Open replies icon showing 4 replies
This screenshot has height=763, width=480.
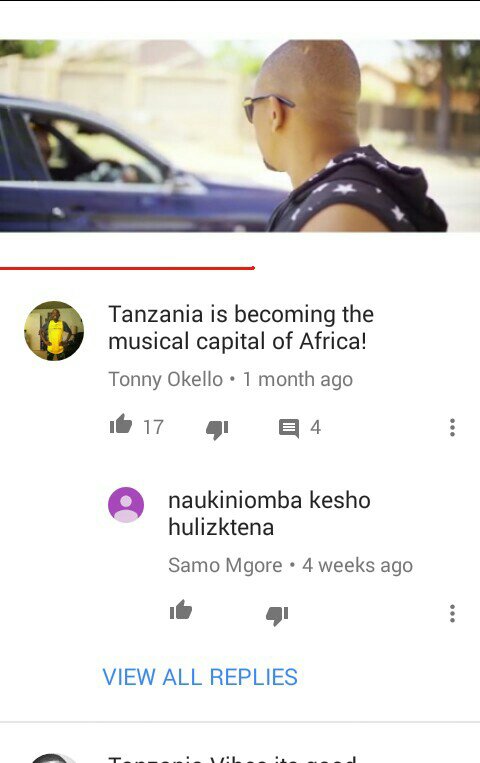289,428
